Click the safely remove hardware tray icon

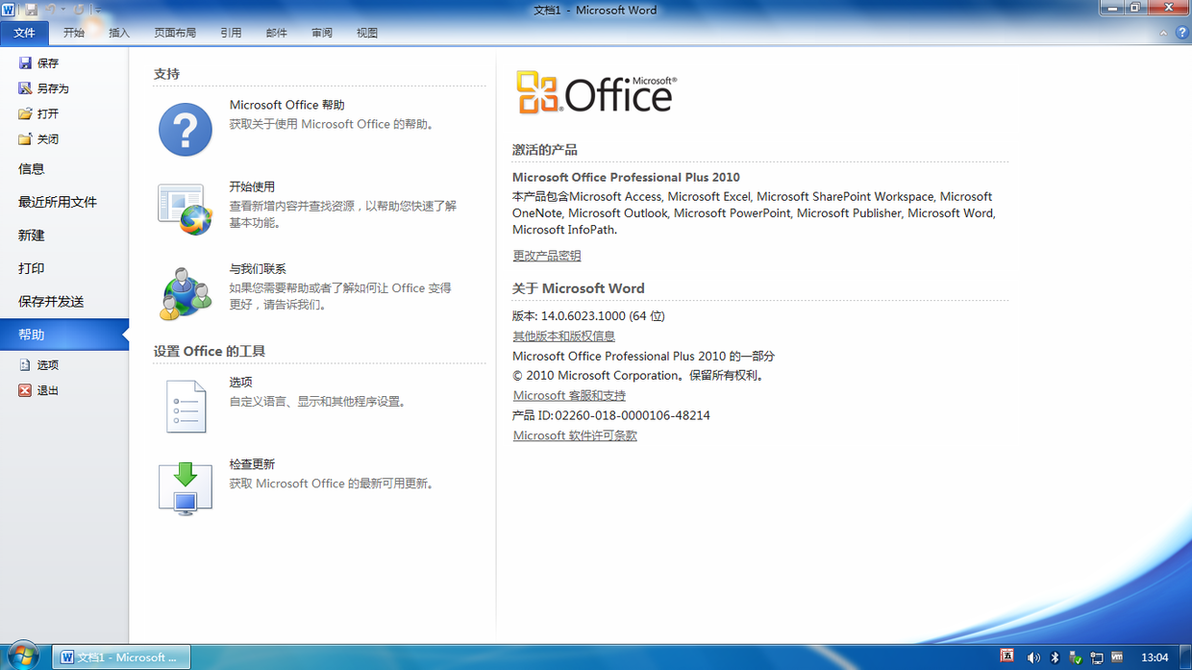coord(1075,658)
